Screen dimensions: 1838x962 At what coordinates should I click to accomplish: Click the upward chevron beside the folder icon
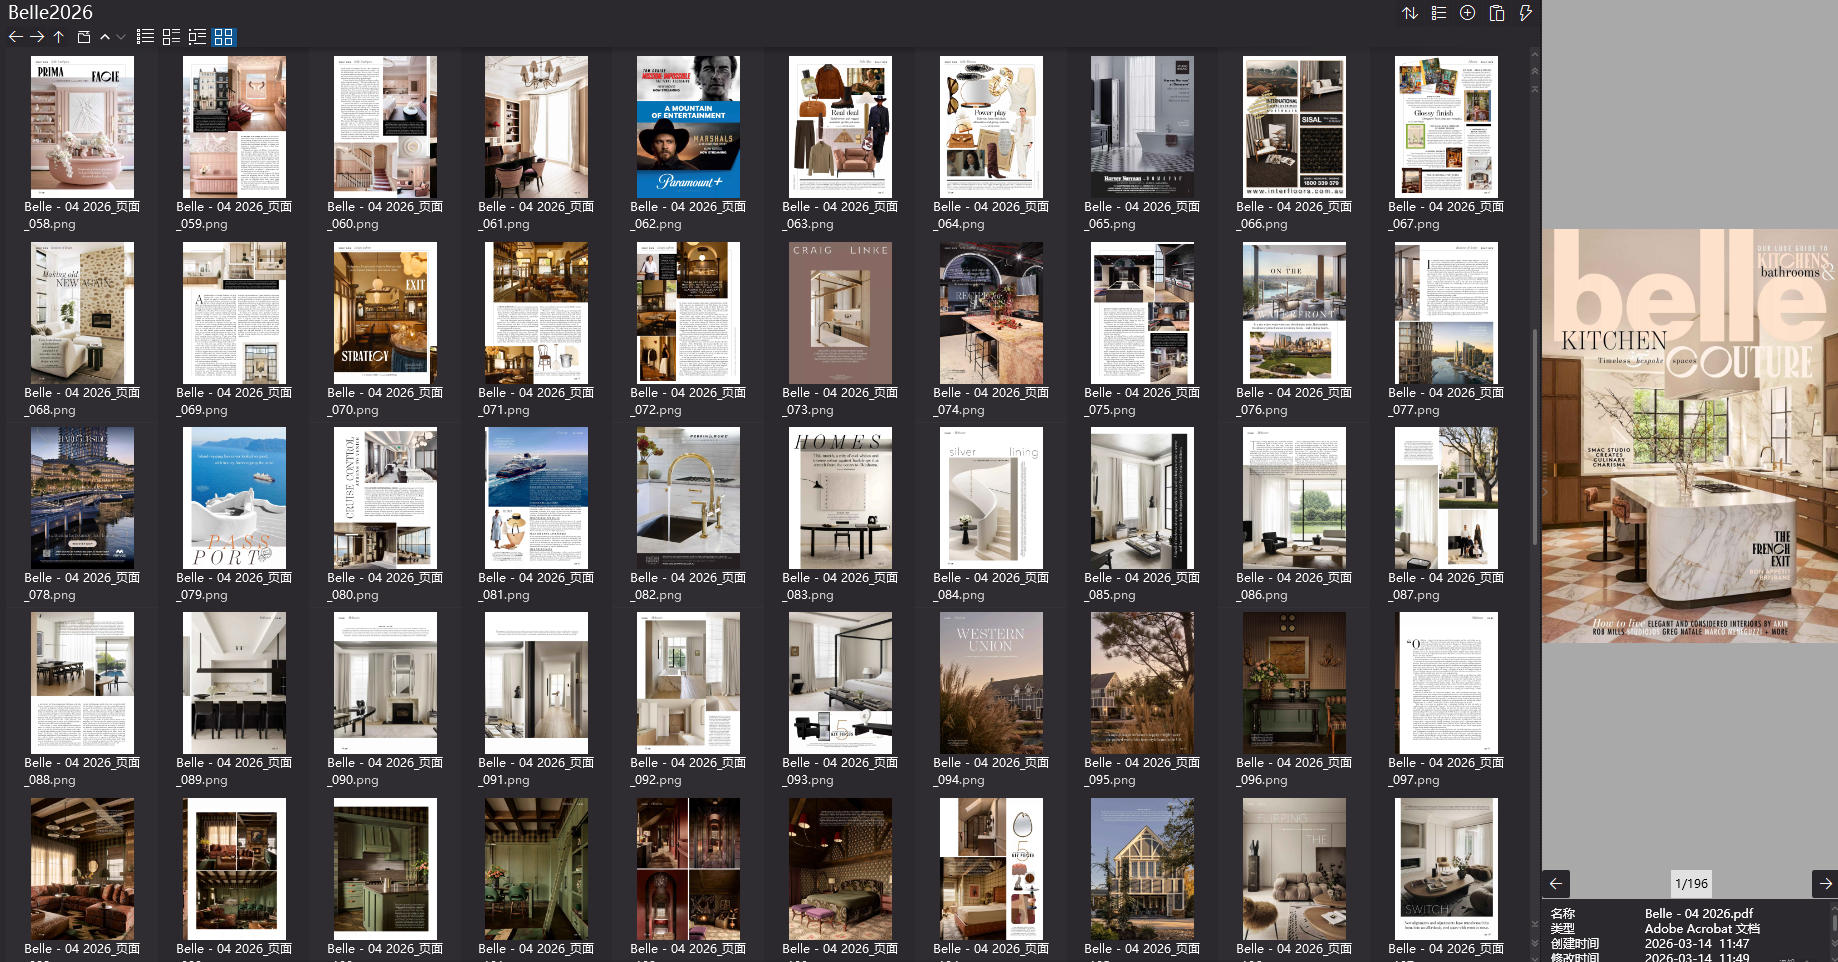pos(105,37)
